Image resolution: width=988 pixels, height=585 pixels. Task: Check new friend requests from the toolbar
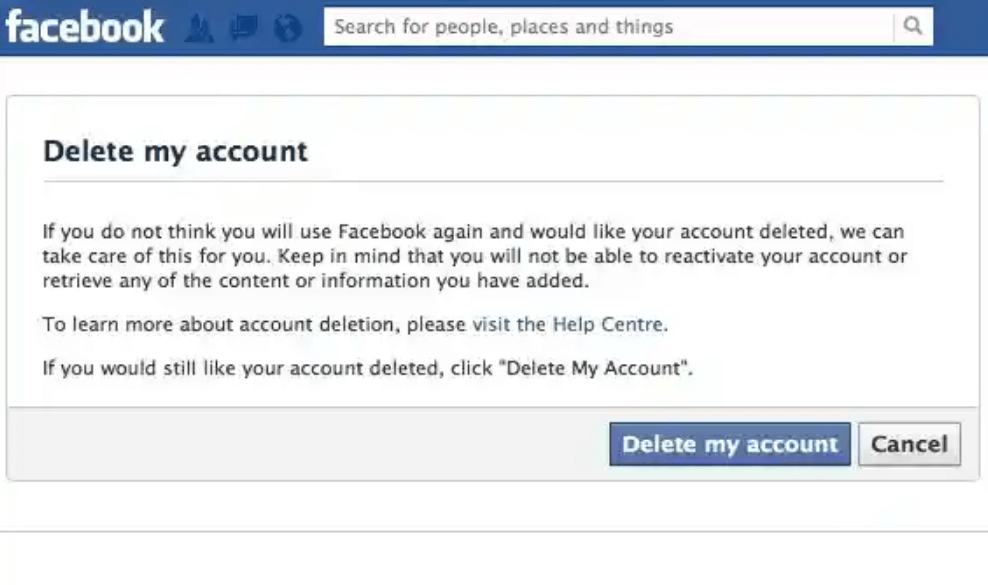pos(200,27)
